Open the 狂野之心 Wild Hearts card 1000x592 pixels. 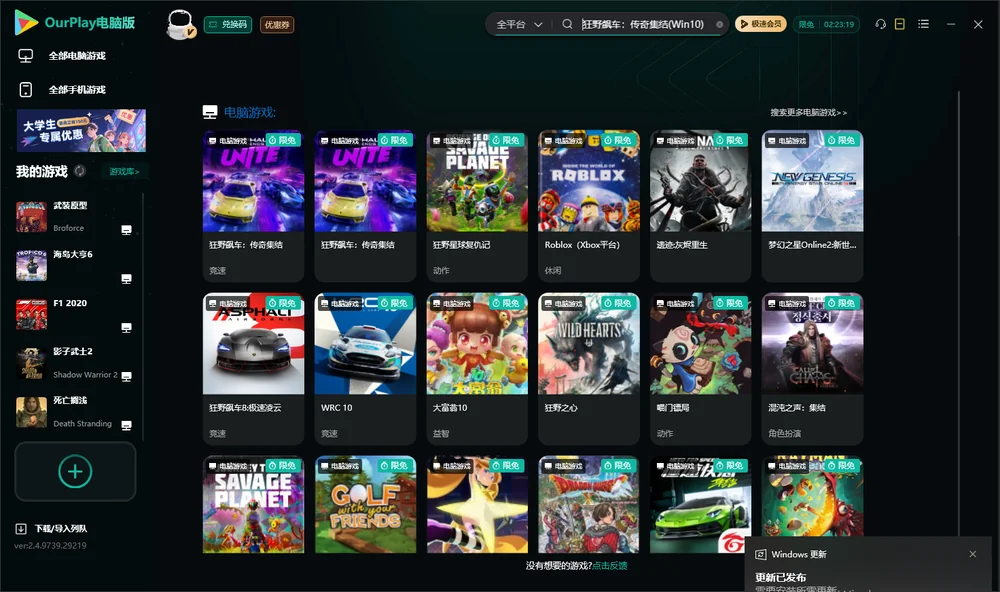click(589, 369)
